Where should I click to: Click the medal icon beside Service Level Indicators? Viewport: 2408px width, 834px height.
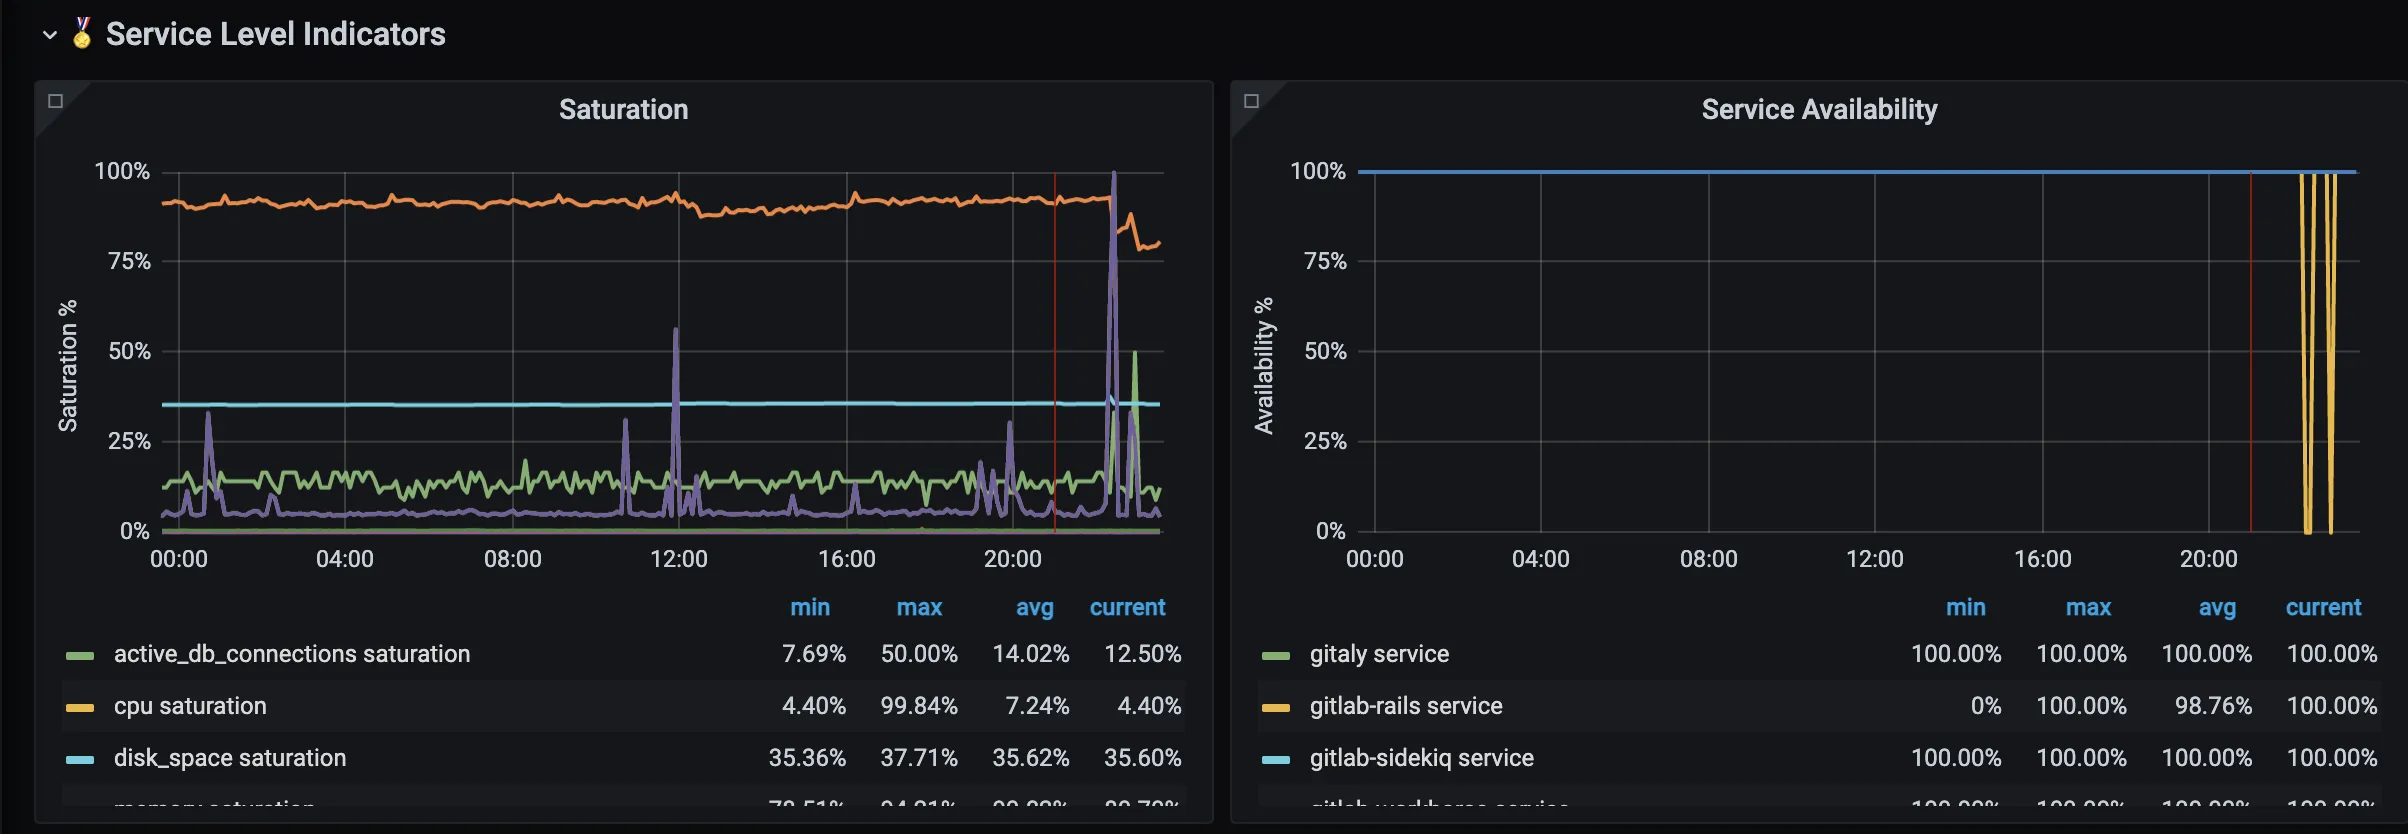point(82,33)
